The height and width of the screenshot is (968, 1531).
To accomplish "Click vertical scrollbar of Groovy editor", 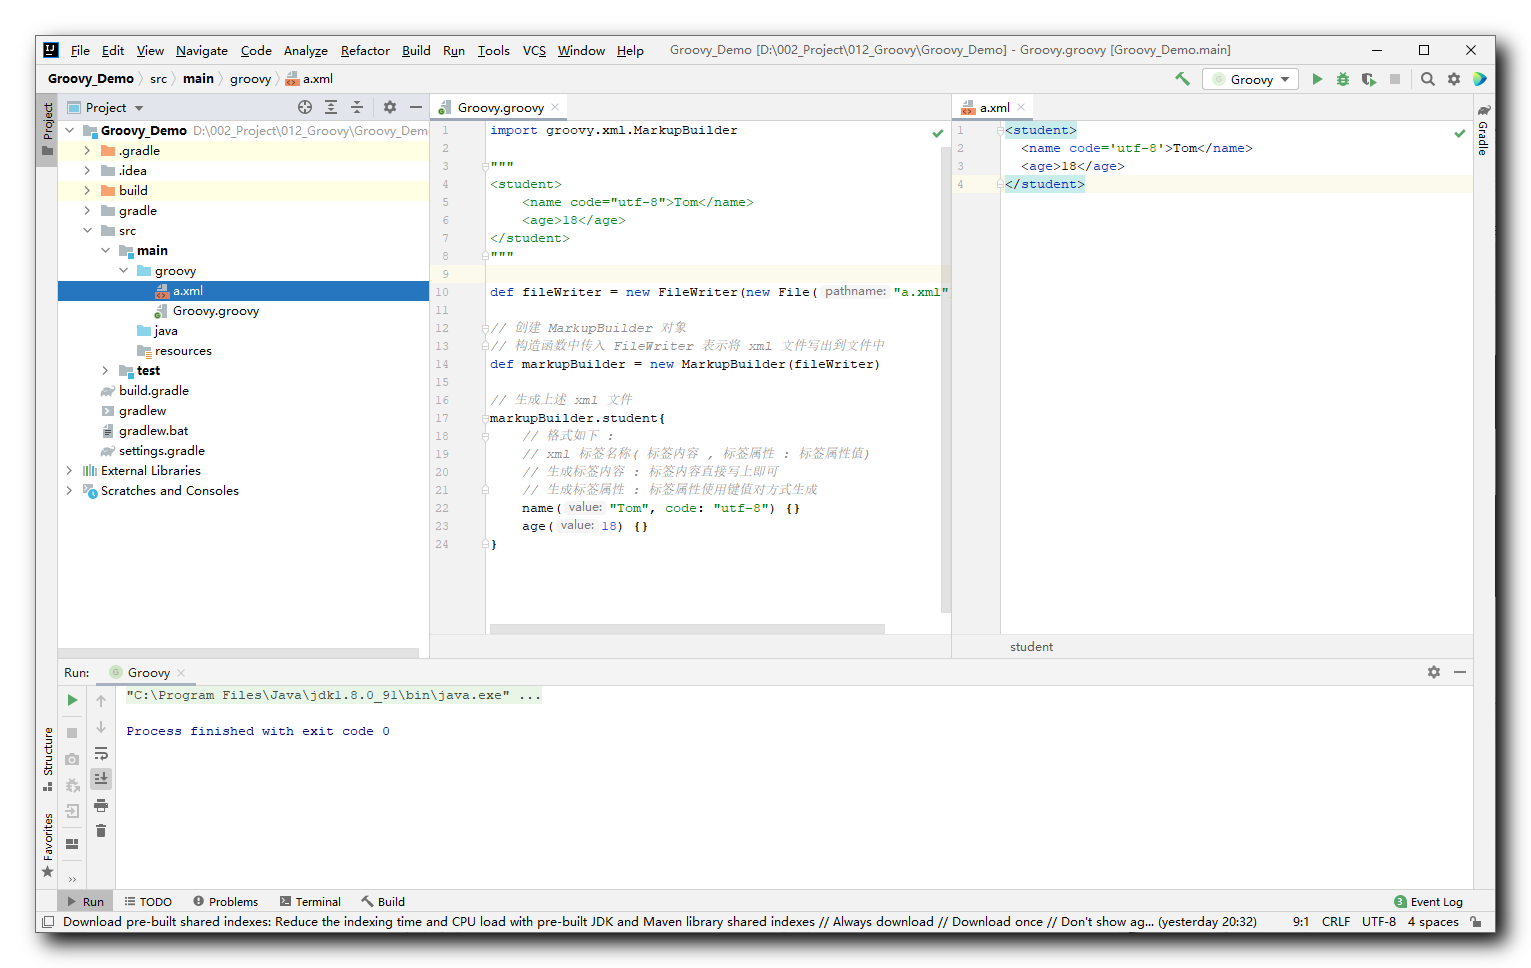I will (x=945, y=380).
